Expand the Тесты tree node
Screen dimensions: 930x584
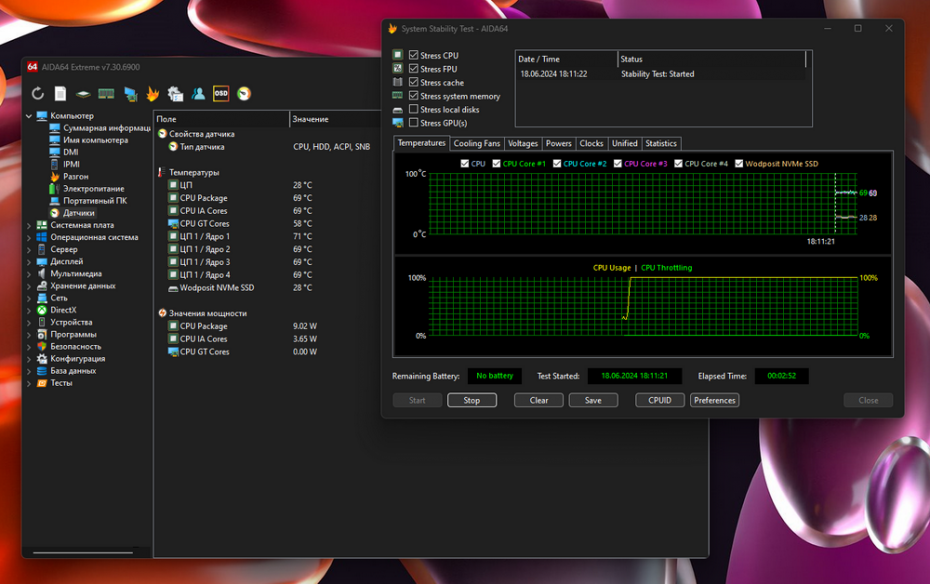coord(29,383)
